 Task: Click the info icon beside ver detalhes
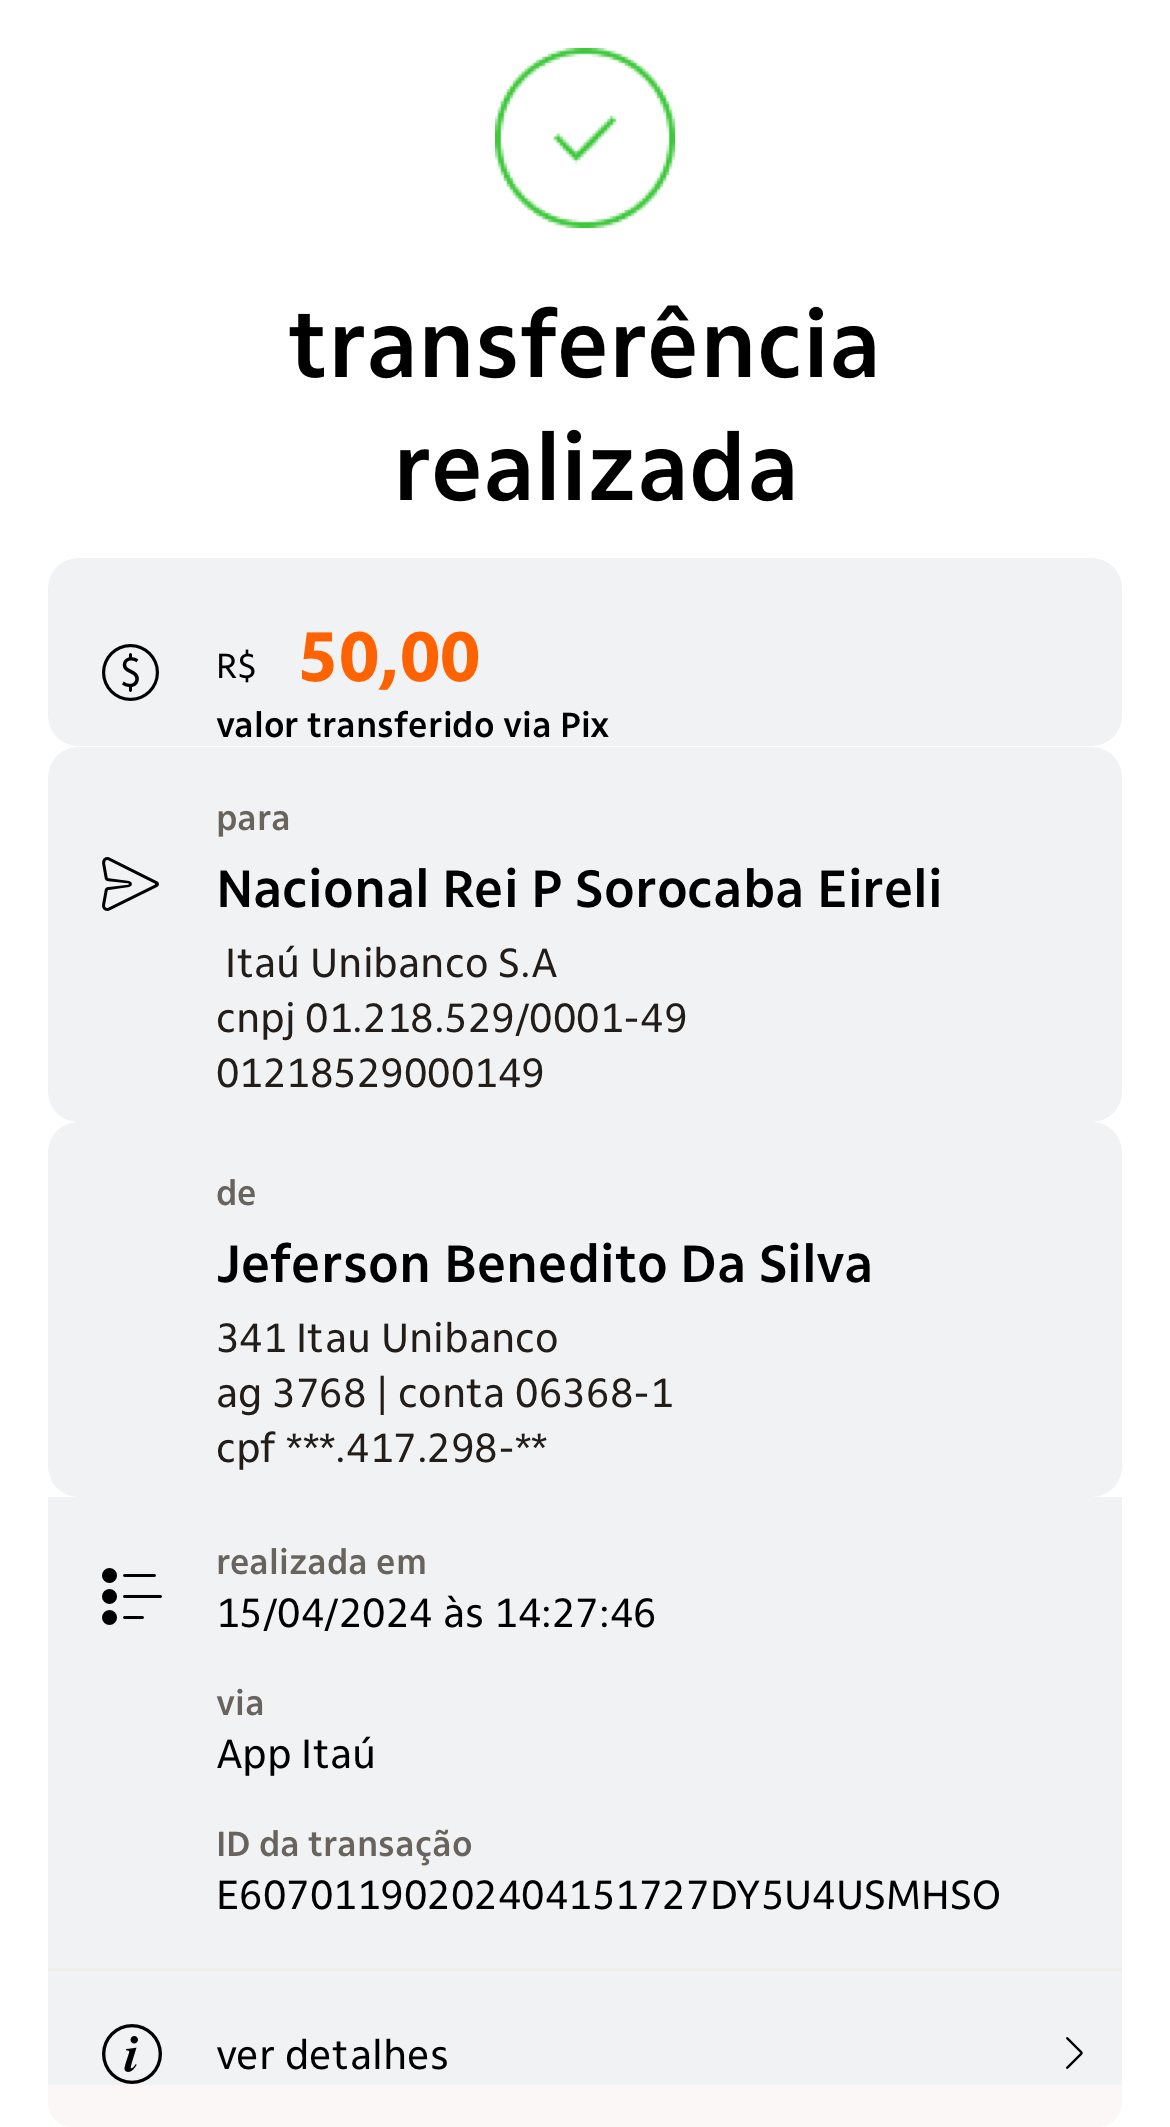point(131,2054)
